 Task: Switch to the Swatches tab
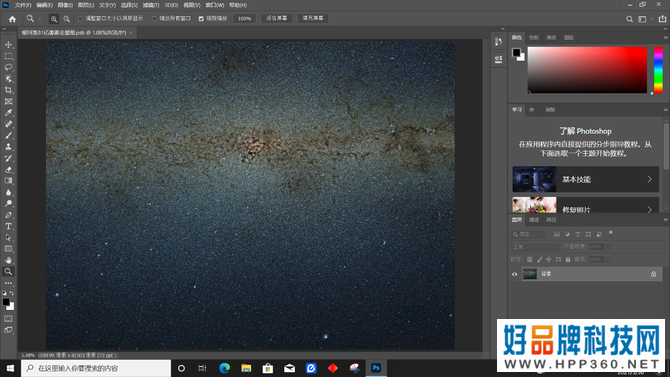tap(534, 38)
